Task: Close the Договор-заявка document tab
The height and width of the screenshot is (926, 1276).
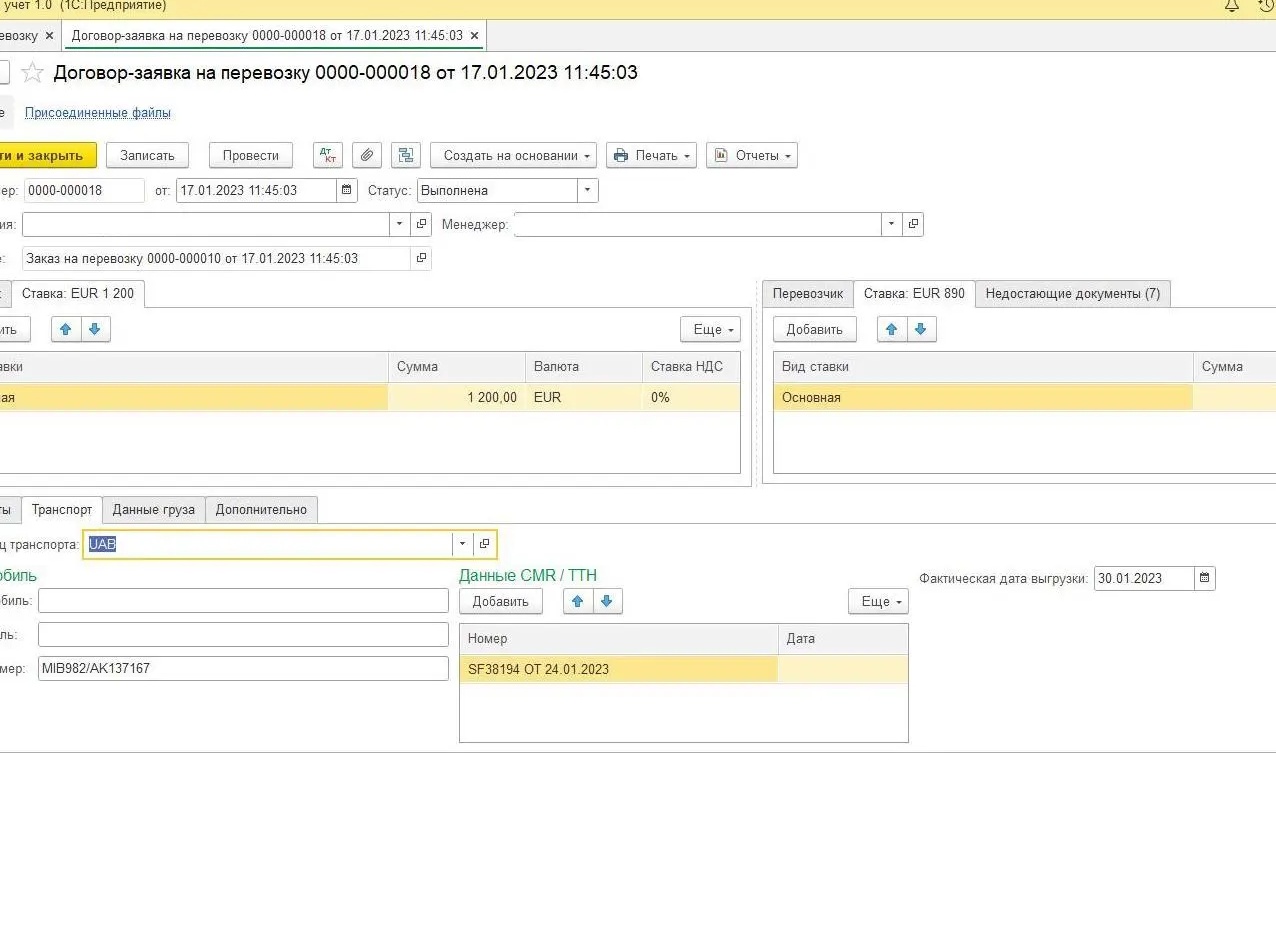Action: pyautogui.click(x=475, y=36)
